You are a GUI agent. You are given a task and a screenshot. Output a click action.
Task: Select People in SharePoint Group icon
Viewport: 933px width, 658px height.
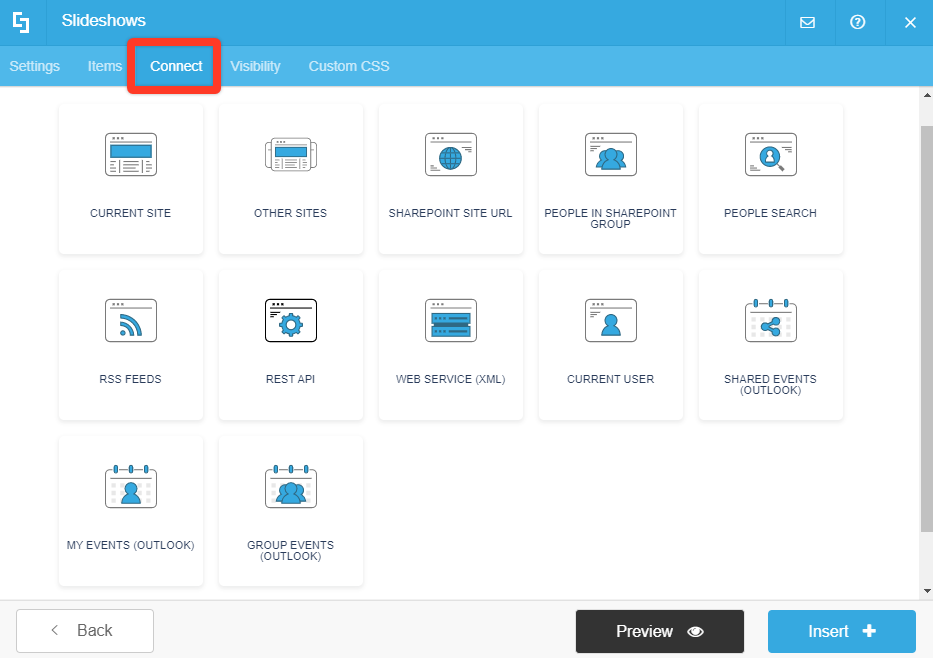coord(611,155)
